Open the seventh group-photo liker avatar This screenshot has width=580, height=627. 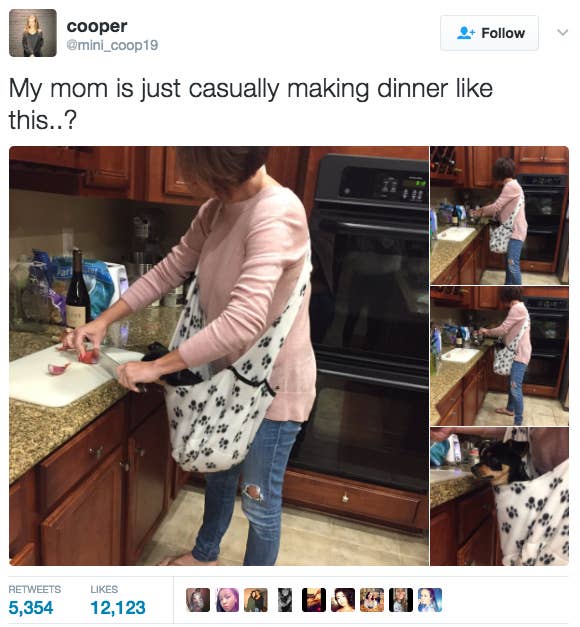pos(372,600)
